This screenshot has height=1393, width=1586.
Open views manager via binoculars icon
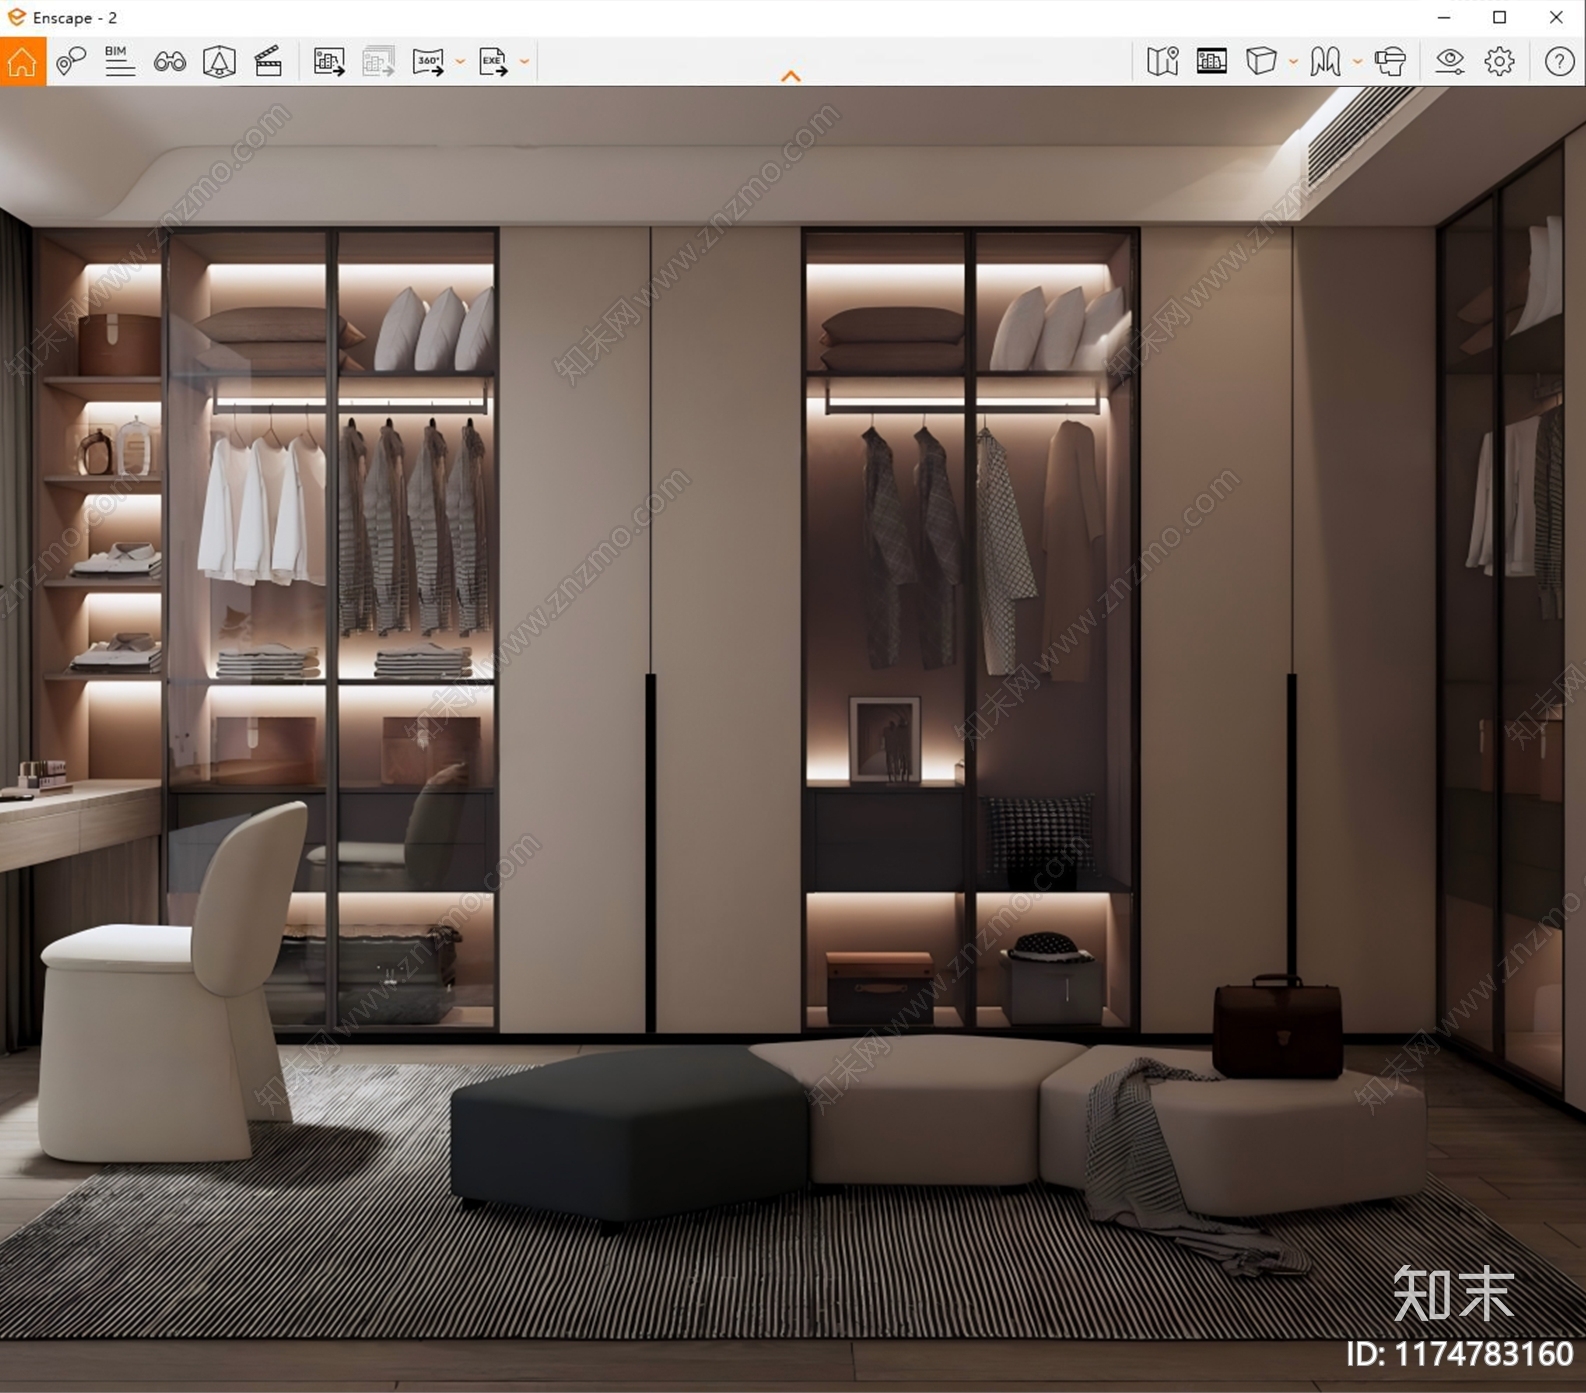pyautogui.click(x=170, y=62)
